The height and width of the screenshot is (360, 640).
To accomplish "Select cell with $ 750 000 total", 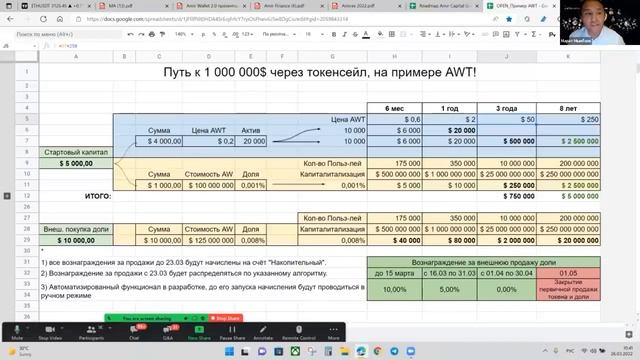I will (x=507, y=196).
